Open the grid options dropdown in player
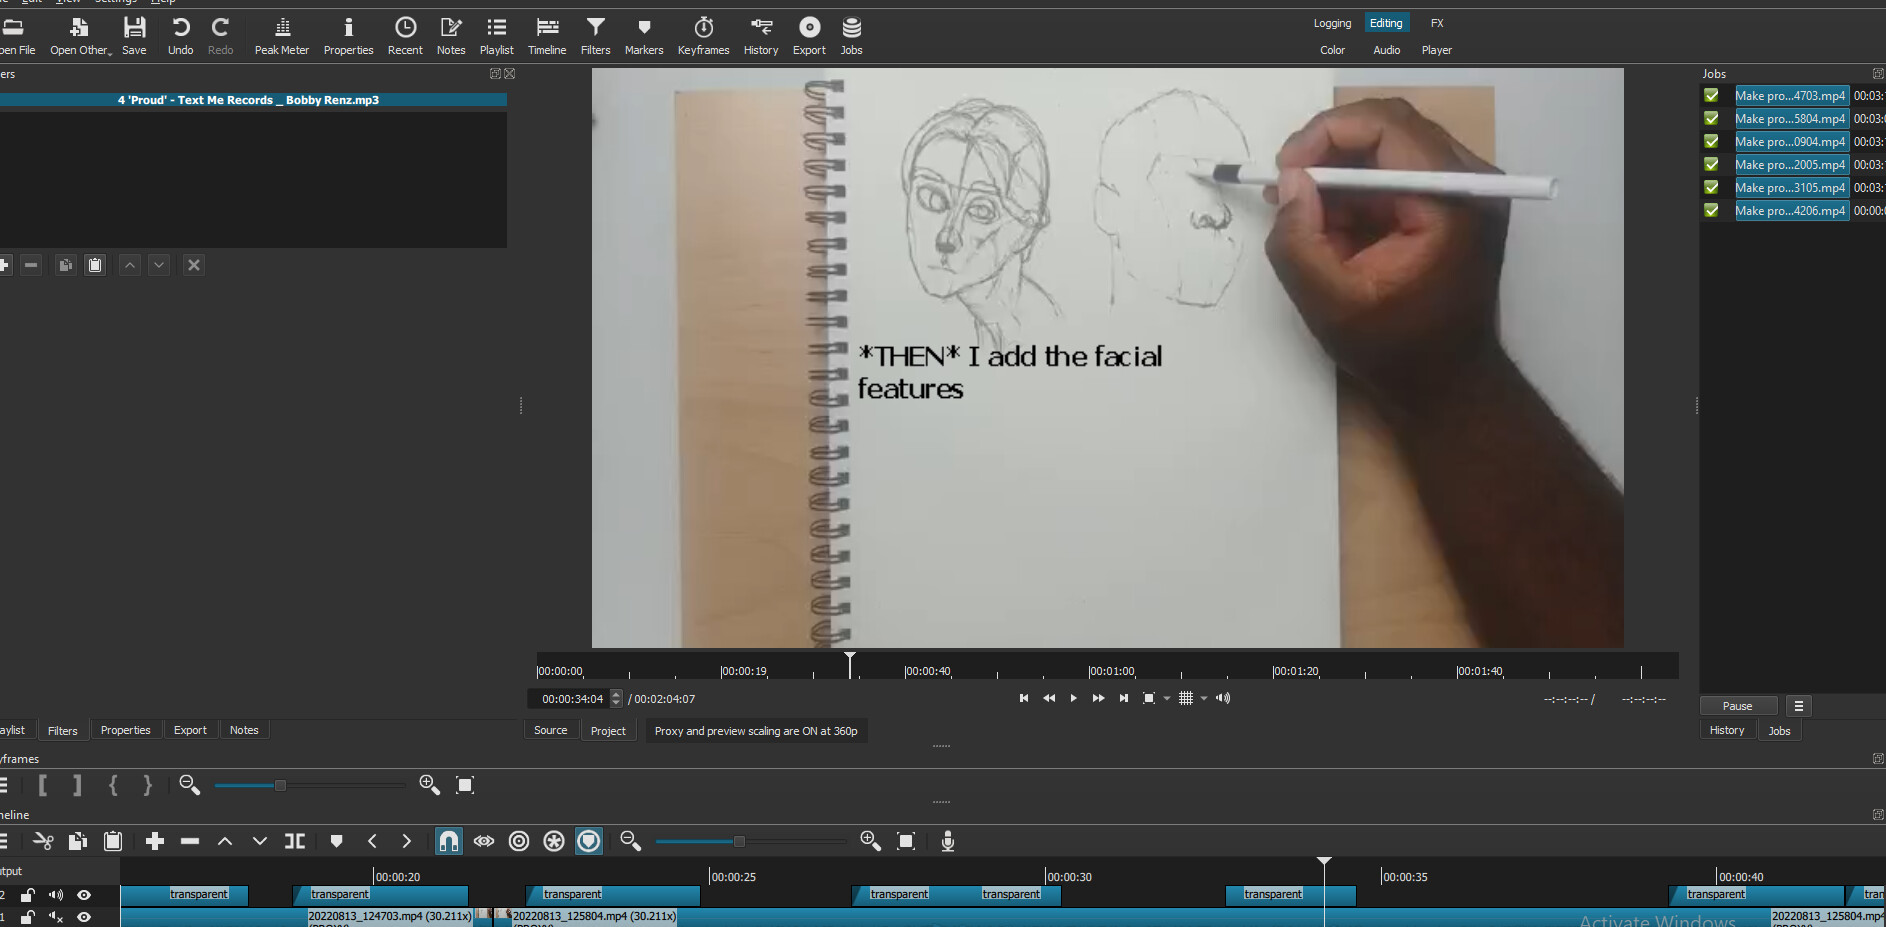 pyautogui.click(x=1204, y=699)
